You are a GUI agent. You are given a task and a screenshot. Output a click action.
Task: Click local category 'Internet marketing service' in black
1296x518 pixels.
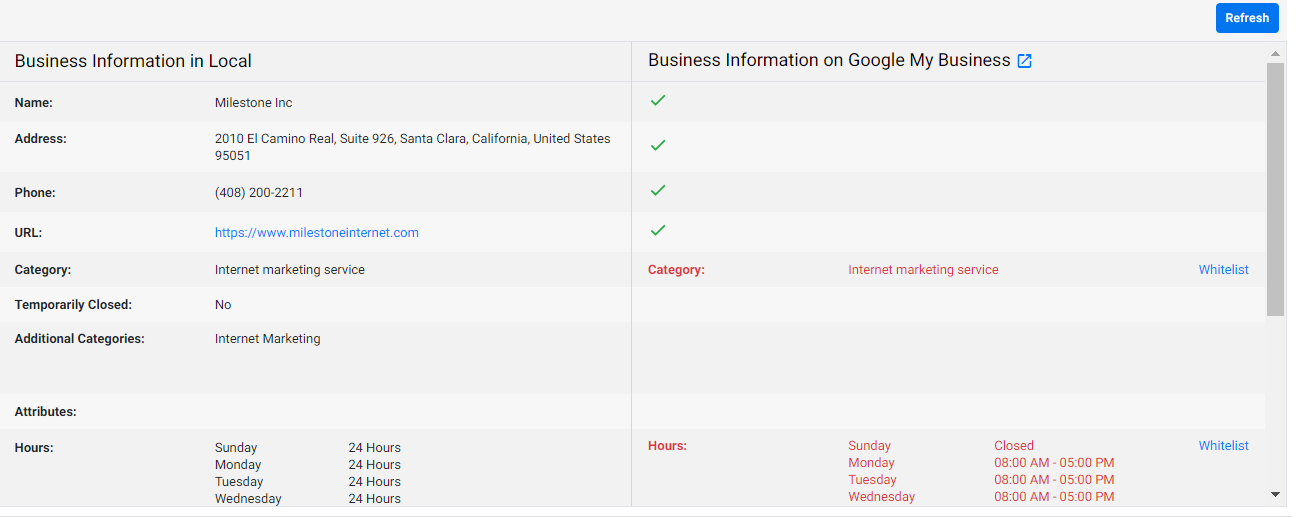(x=290, y=270)
